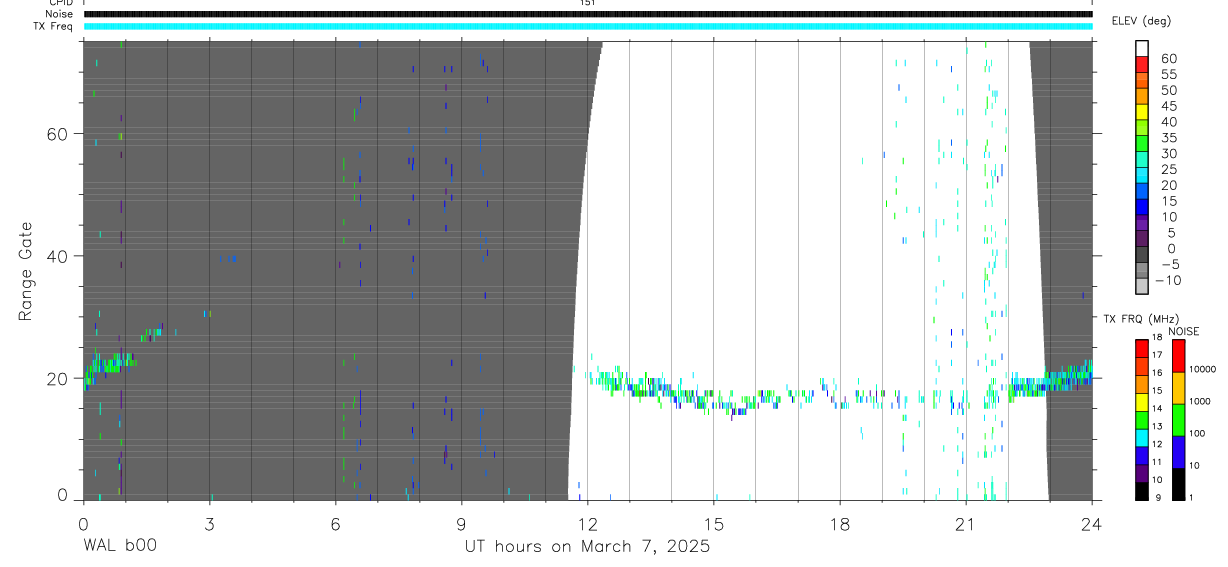Click the black bottom segment of the TX FRQ bar

(1142, 491)
